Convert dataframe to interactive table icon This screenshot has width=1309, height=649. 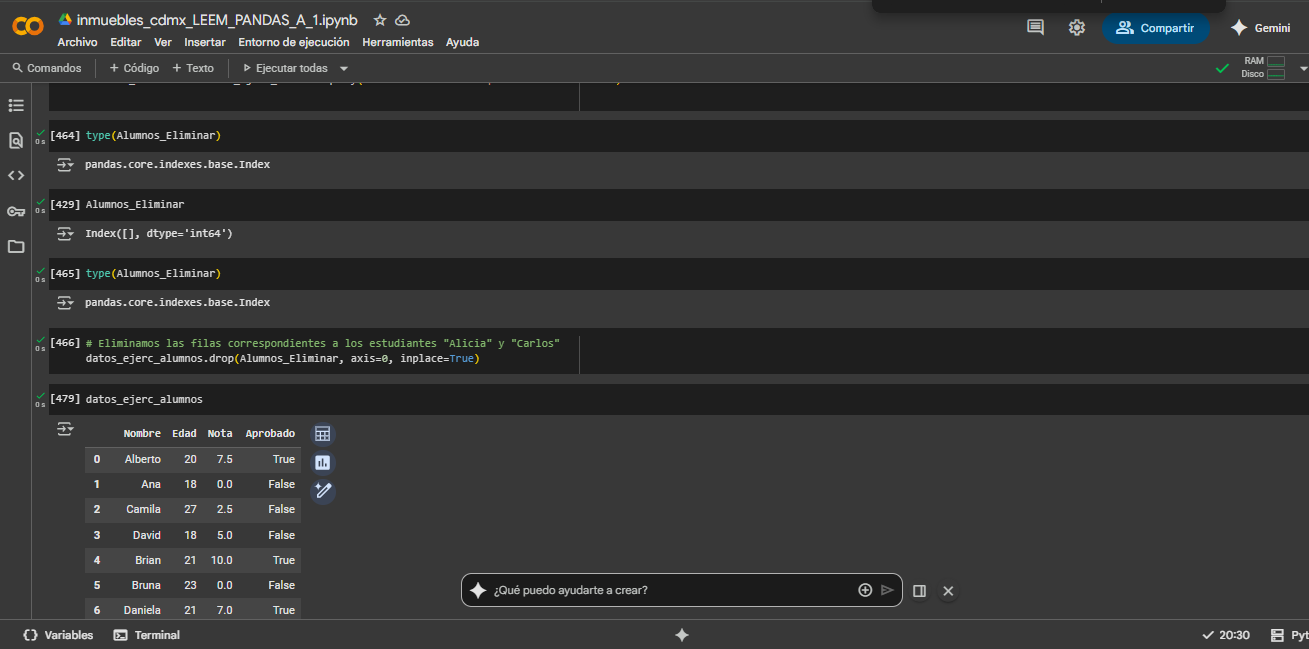click(322, 434)
